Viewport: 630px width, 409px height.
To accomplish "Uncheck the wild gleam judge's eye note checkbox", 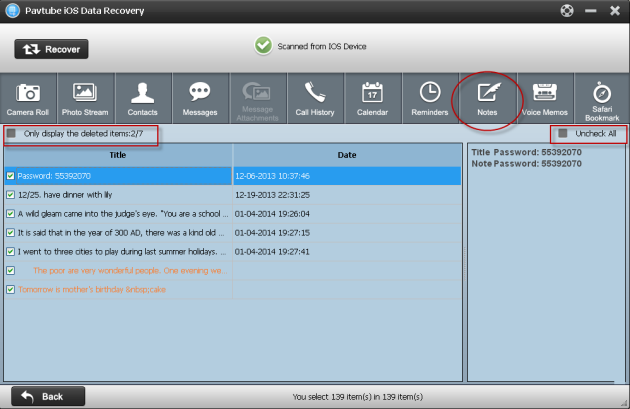I will [x=10, y=214].
